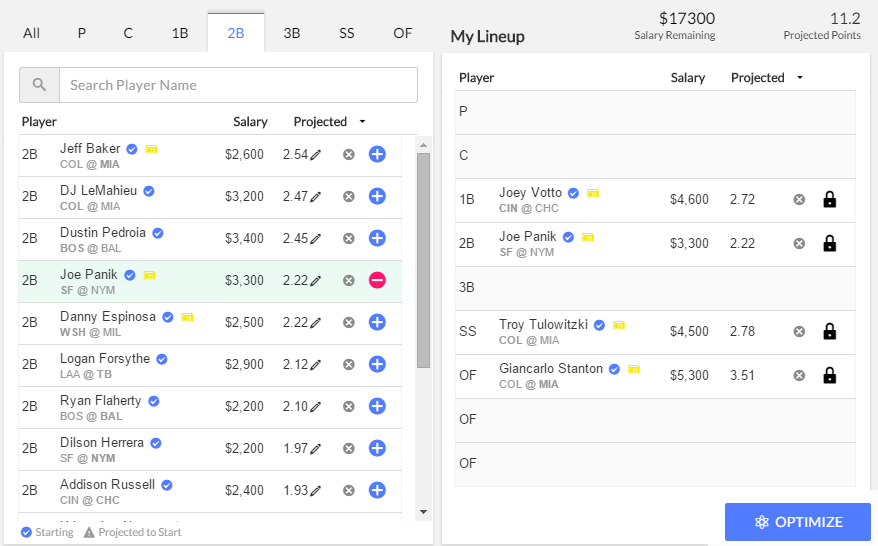Add DJ LeMahieu with plus icon
This screenshot has width=878, height=546.
(377, 196)
